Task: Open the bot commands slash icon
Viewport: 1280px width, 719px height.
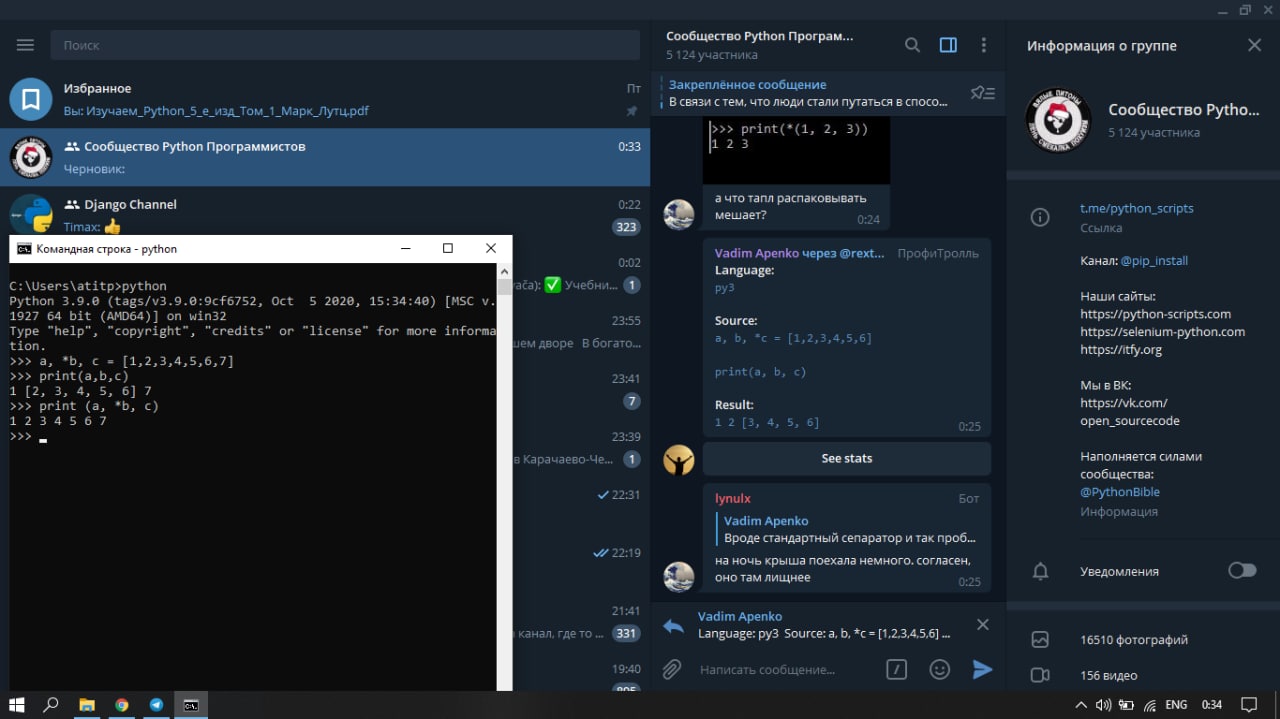Action: click(896, 669)
